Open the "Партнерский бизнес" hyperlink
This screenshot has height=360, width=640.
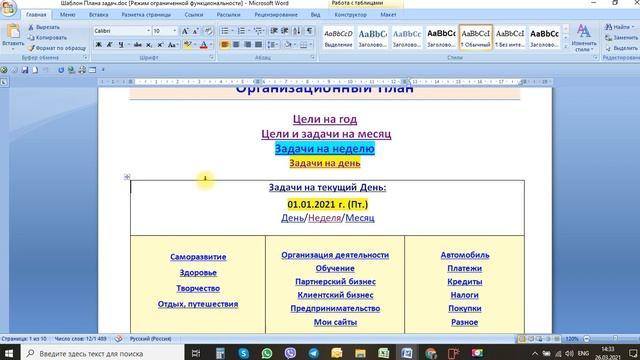(x=335, y=282)
